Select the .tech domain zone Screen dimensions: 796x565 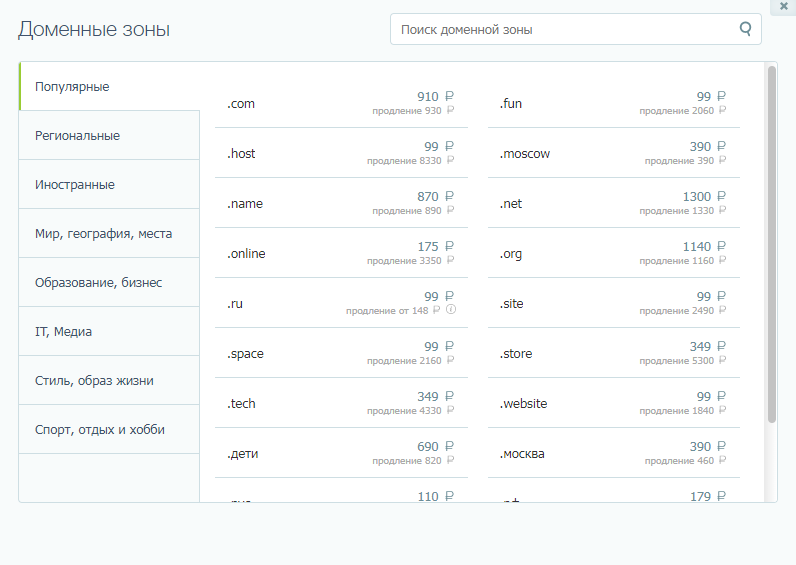(242, 404)
